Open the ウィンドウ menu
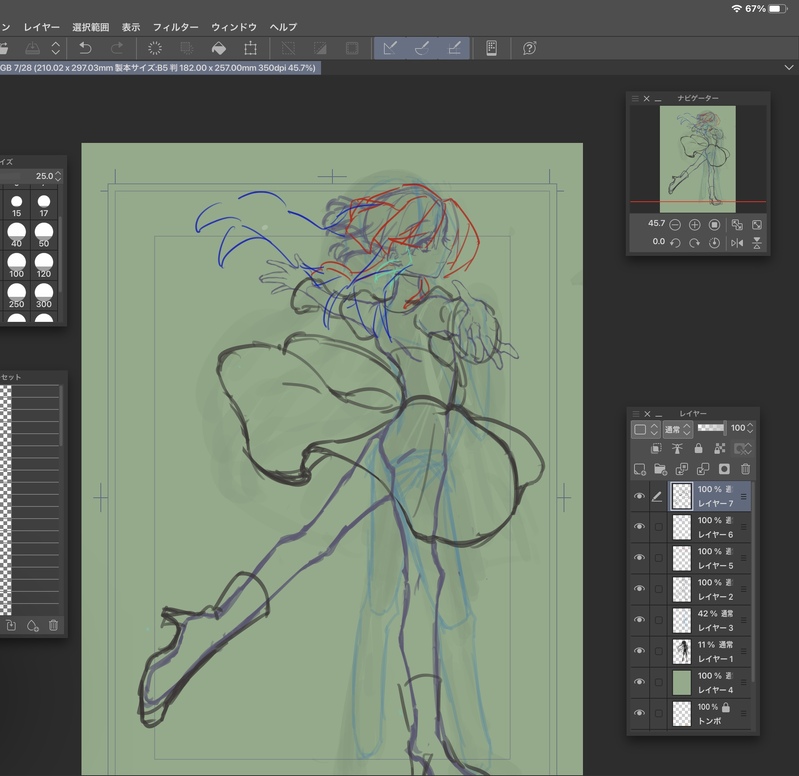The image size is (799, 776). click(233, 27)
